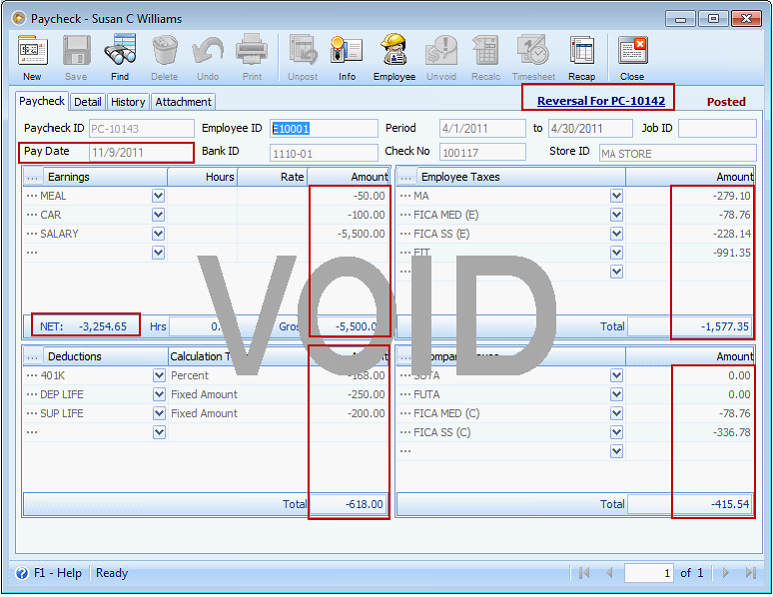This screenshot has width=773, height=597.
Task: Click the Bank ID field 1110-01
Action: pyautogui.click(x=324, y=153)
